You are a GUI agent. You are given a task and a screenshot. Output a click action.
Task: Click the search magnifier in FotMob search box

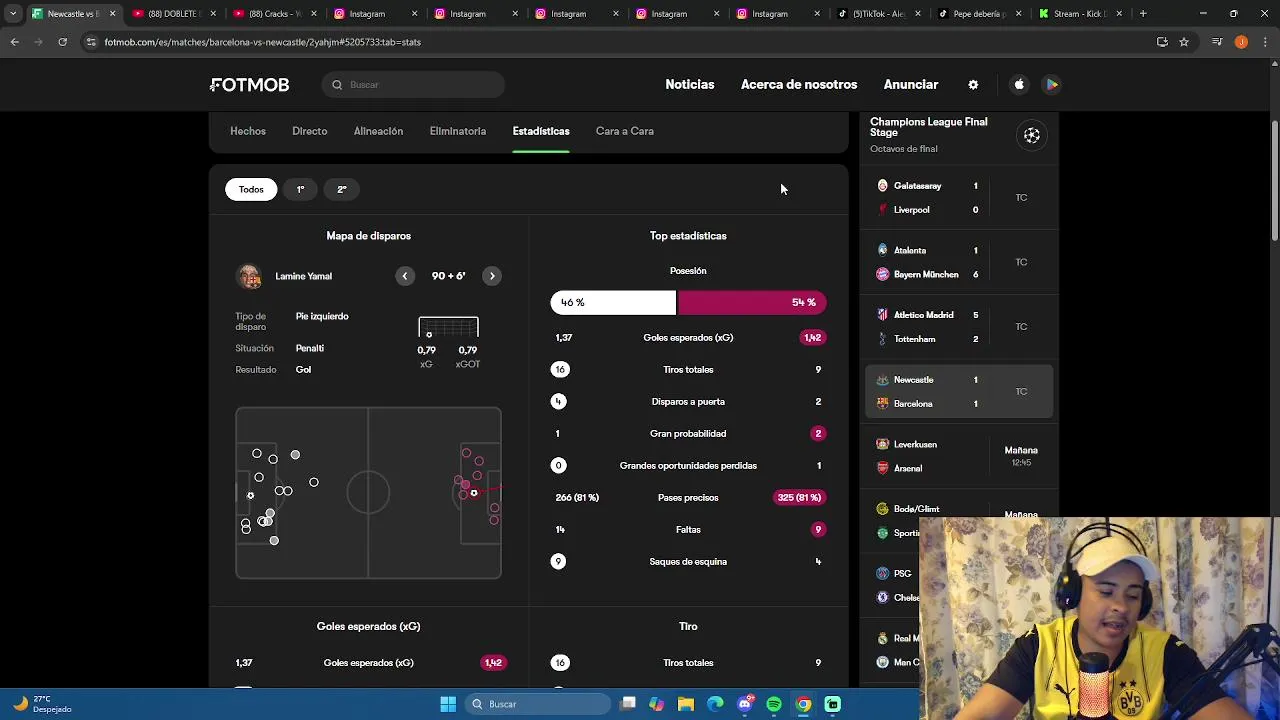337,85
